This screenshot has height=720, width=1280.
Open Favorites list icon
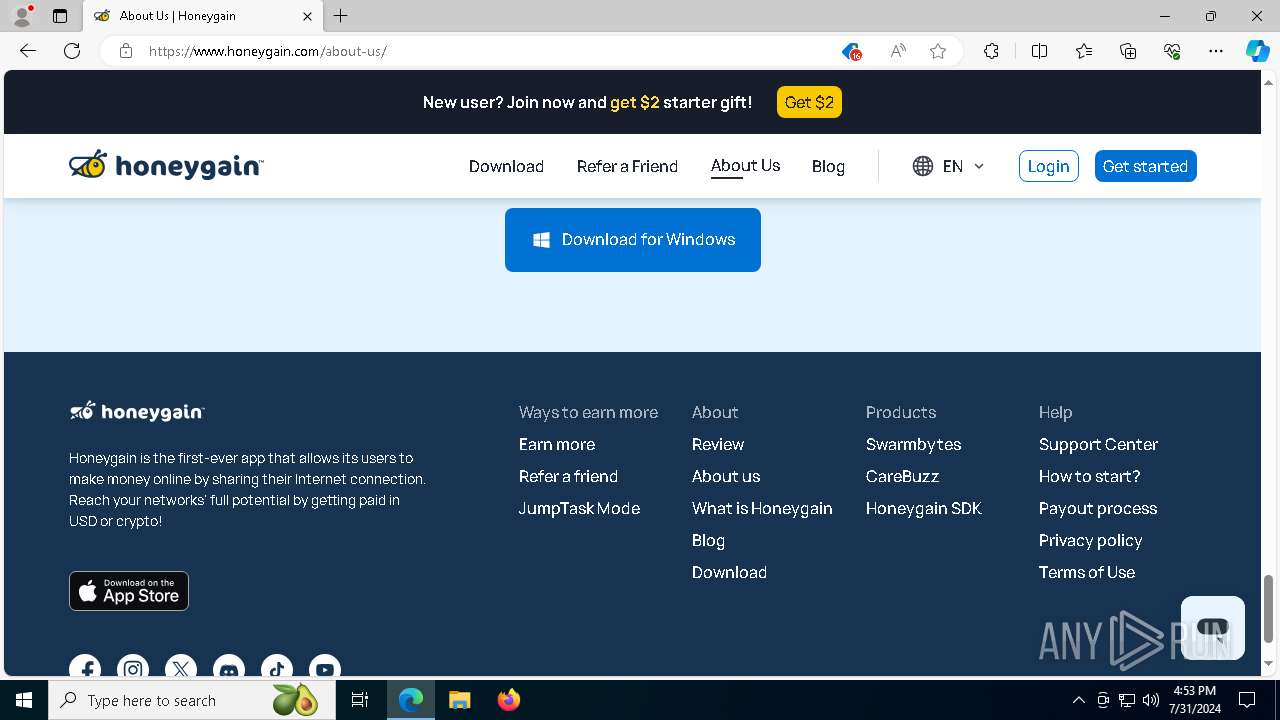pyautogui.click(x=1084, y=51)
